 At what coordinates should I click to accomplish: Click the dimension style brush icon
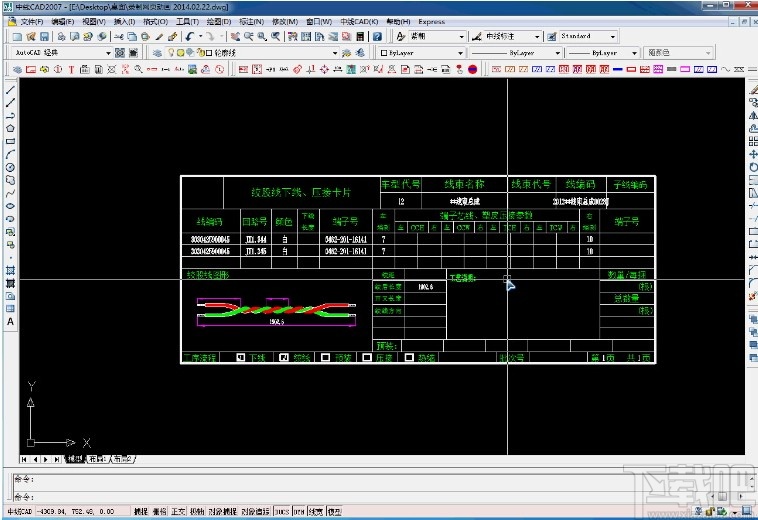[x=477, y=37]
